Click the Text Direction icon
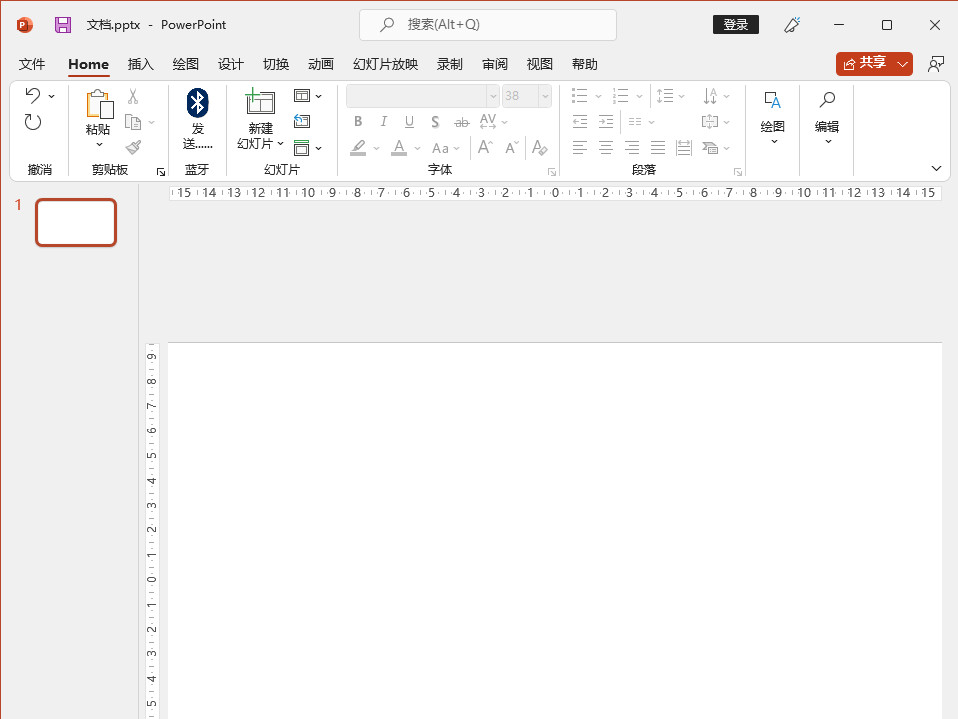958x719 pixels. pyautogui.click(x=710, y=95)
